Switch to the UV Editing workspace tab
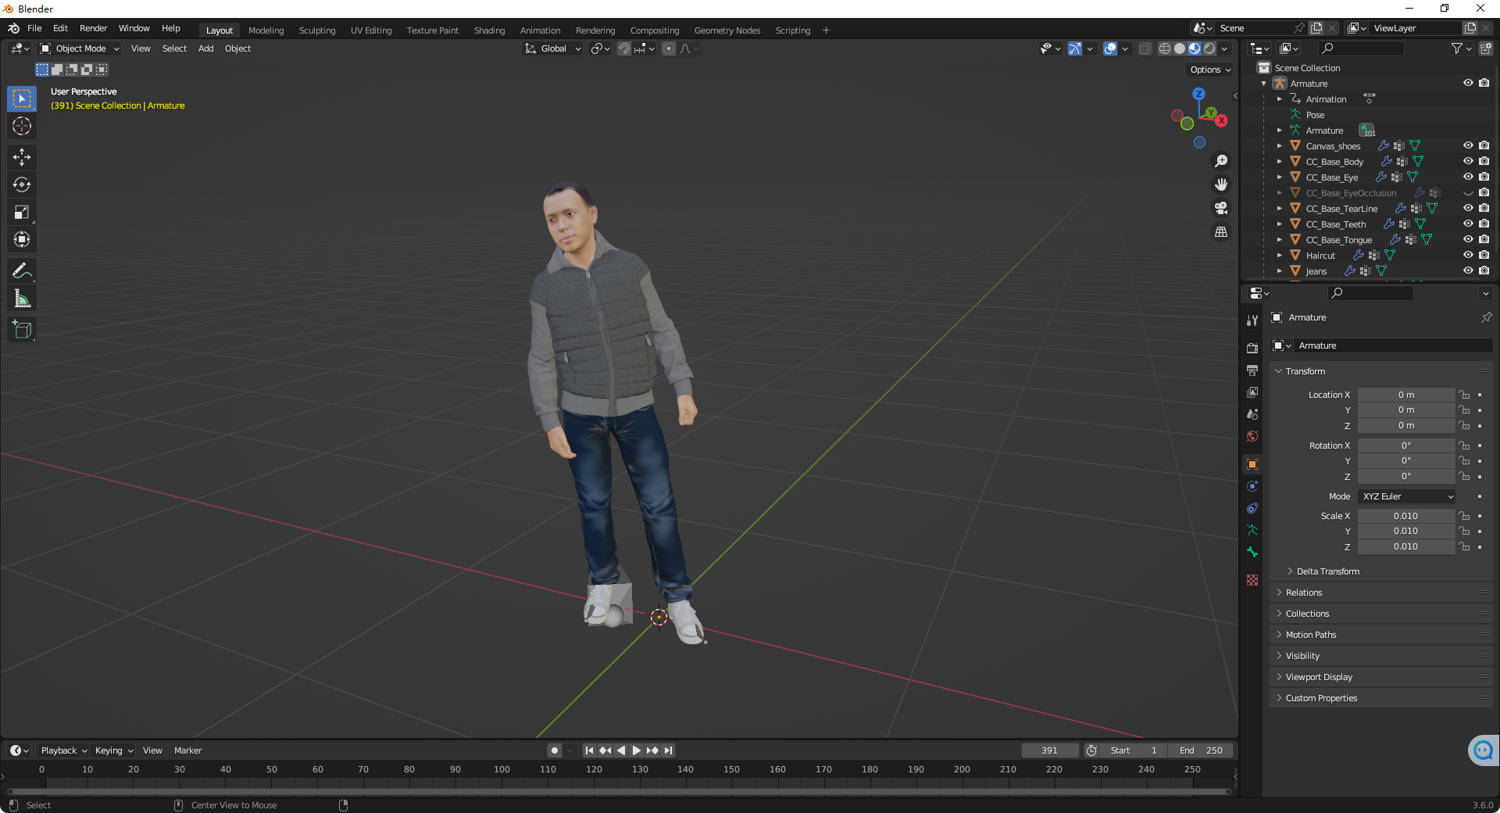 coord(371,30)
